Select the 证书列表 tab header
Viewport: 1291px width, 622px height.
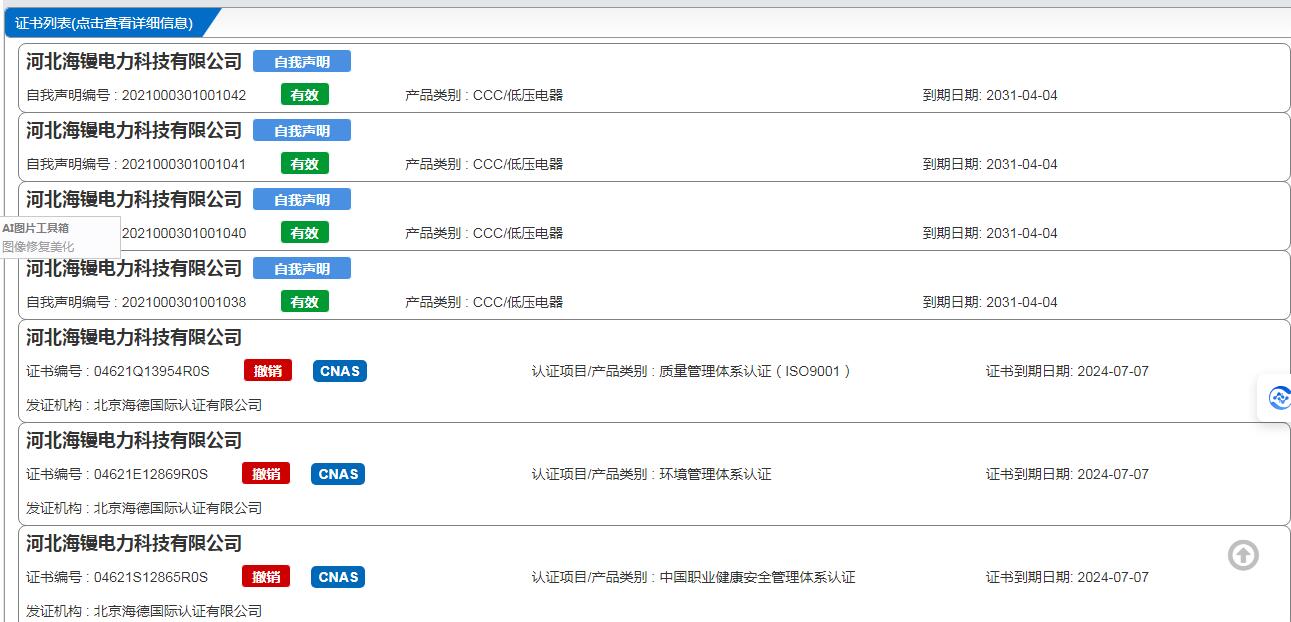pos(104,23)
